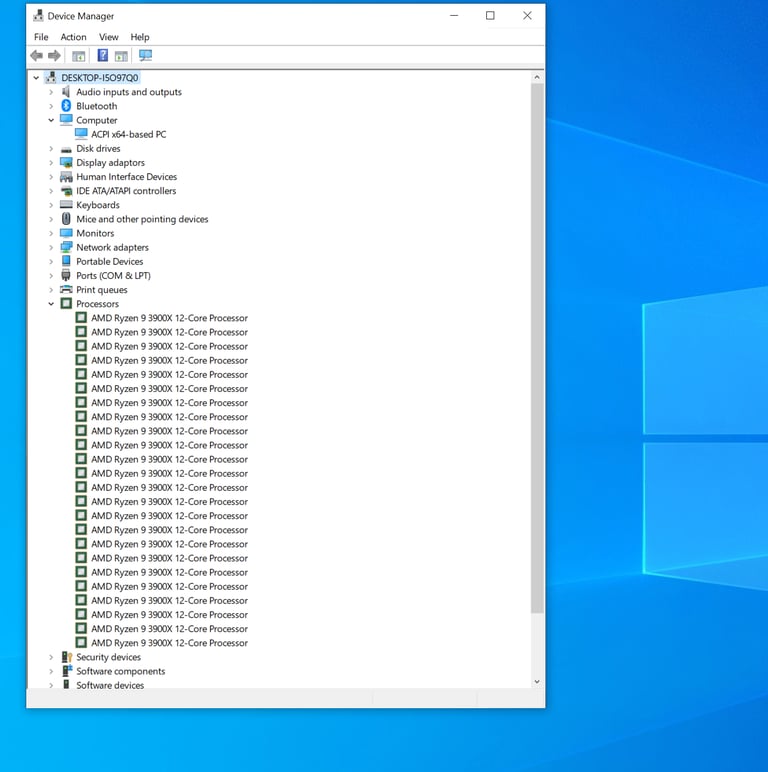Collapse the Computer category
The width and height of the screenshot is (768, 772).
tap(51, 120)
